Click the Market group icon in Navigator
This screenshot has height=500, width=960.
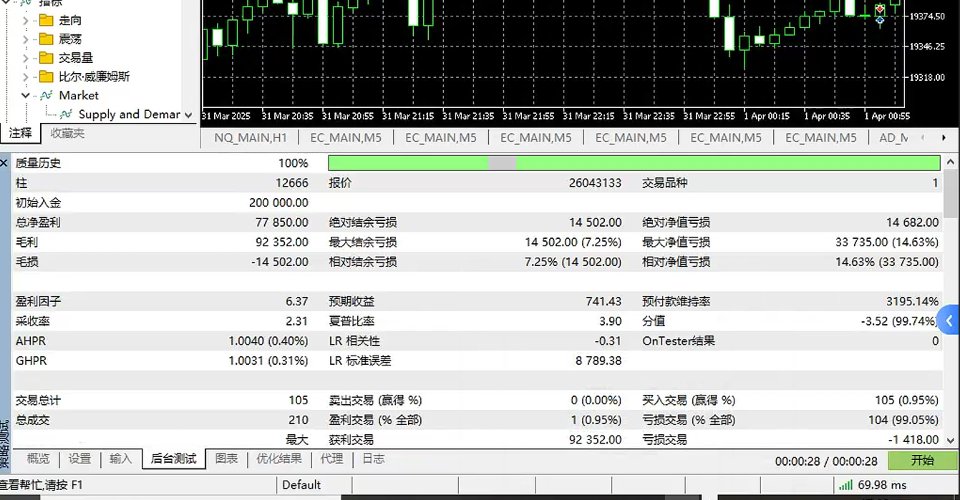point(47,95)
